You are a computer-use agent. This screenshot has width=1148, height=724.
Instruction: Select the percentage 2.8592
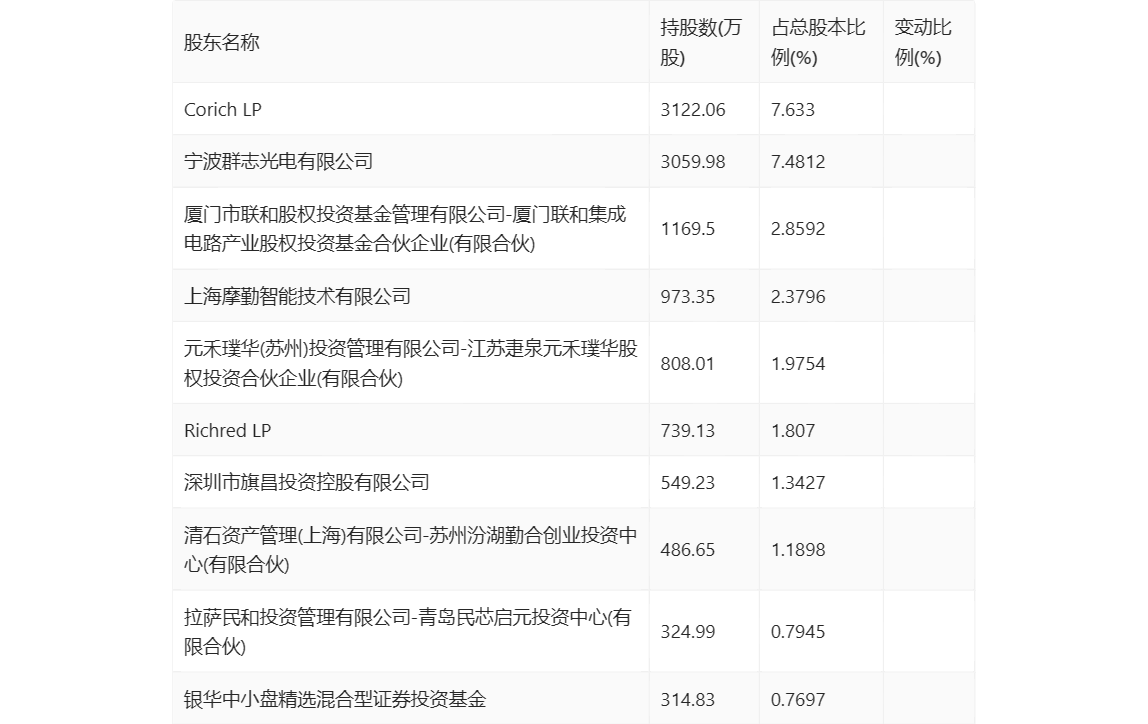pyautogui.click(x=798, y=229)
